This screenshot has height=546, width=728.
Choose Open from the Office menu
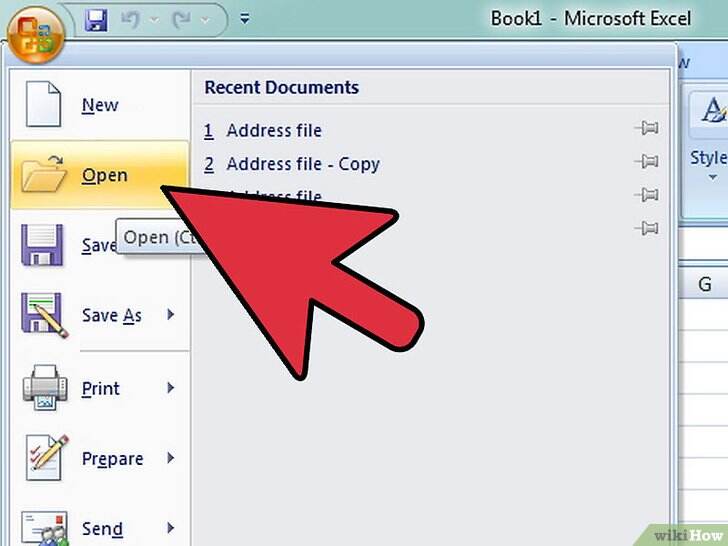pos(100,175)
